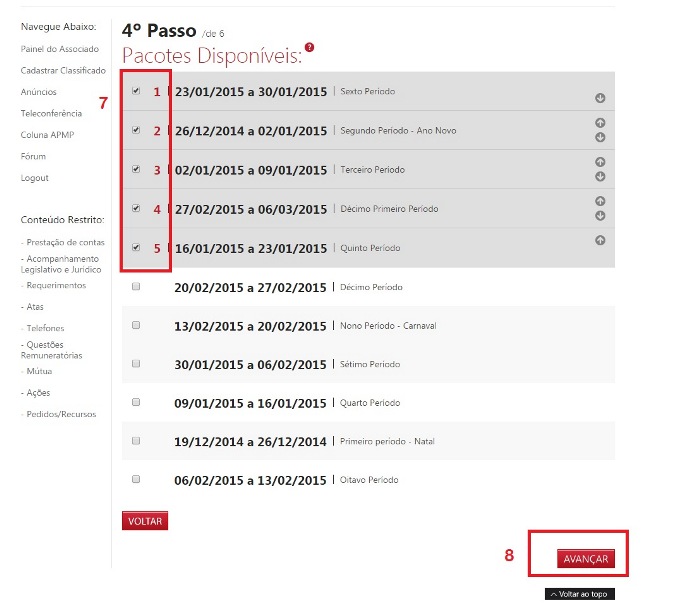Check the Nono Período - Carnaval checkbox
This screenshot has height=604, width=700.
(x=136, y=325)
